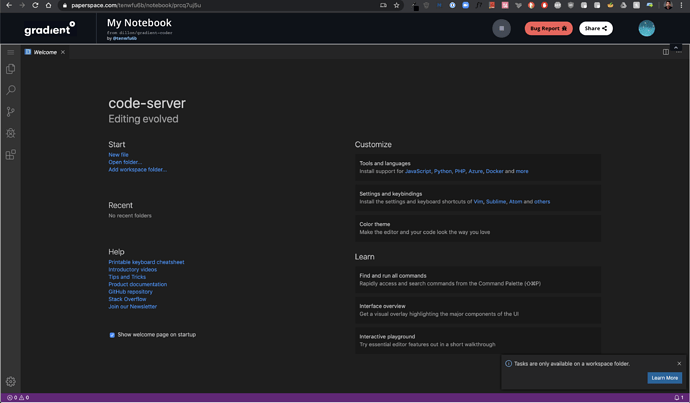The image size is (690, 403).
Task: Open the Manage gear icon
Action: point(11,381)
